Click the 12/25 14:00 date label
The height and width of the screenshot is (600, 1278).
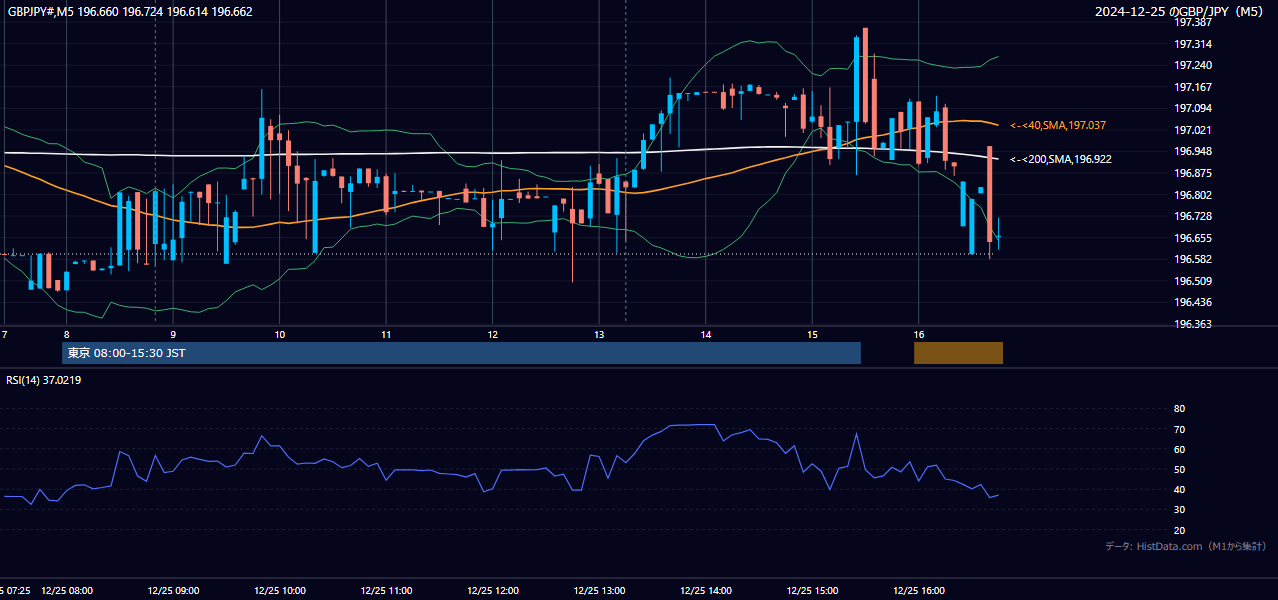(x=706, y=590)
